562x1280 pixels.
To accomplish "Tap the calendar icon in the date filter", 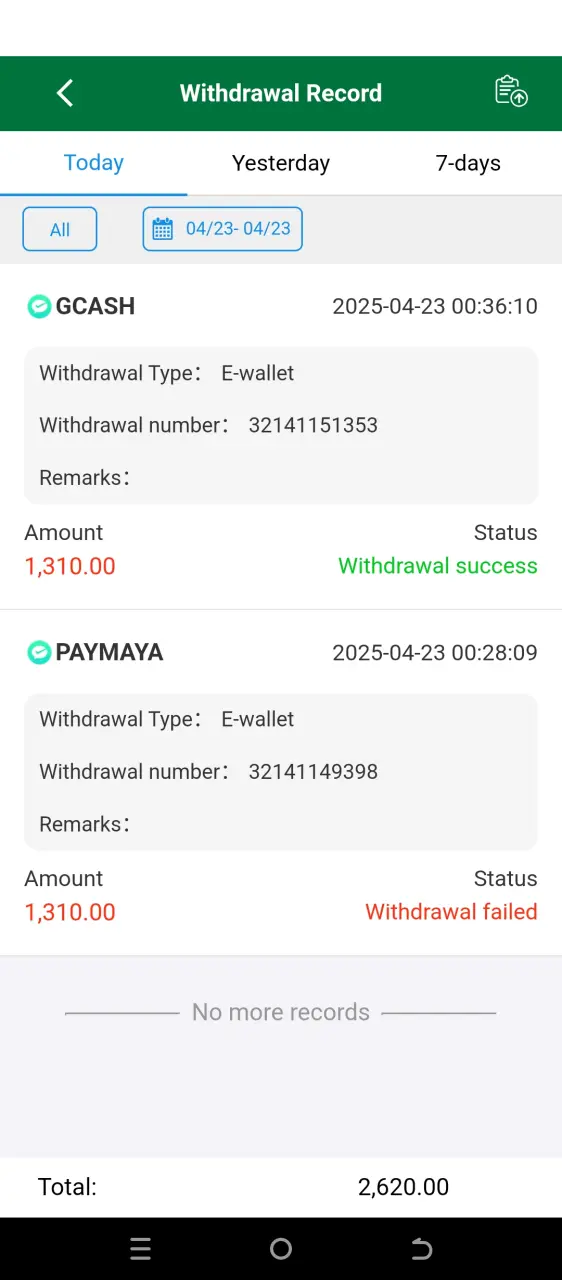I will point(162,229).
